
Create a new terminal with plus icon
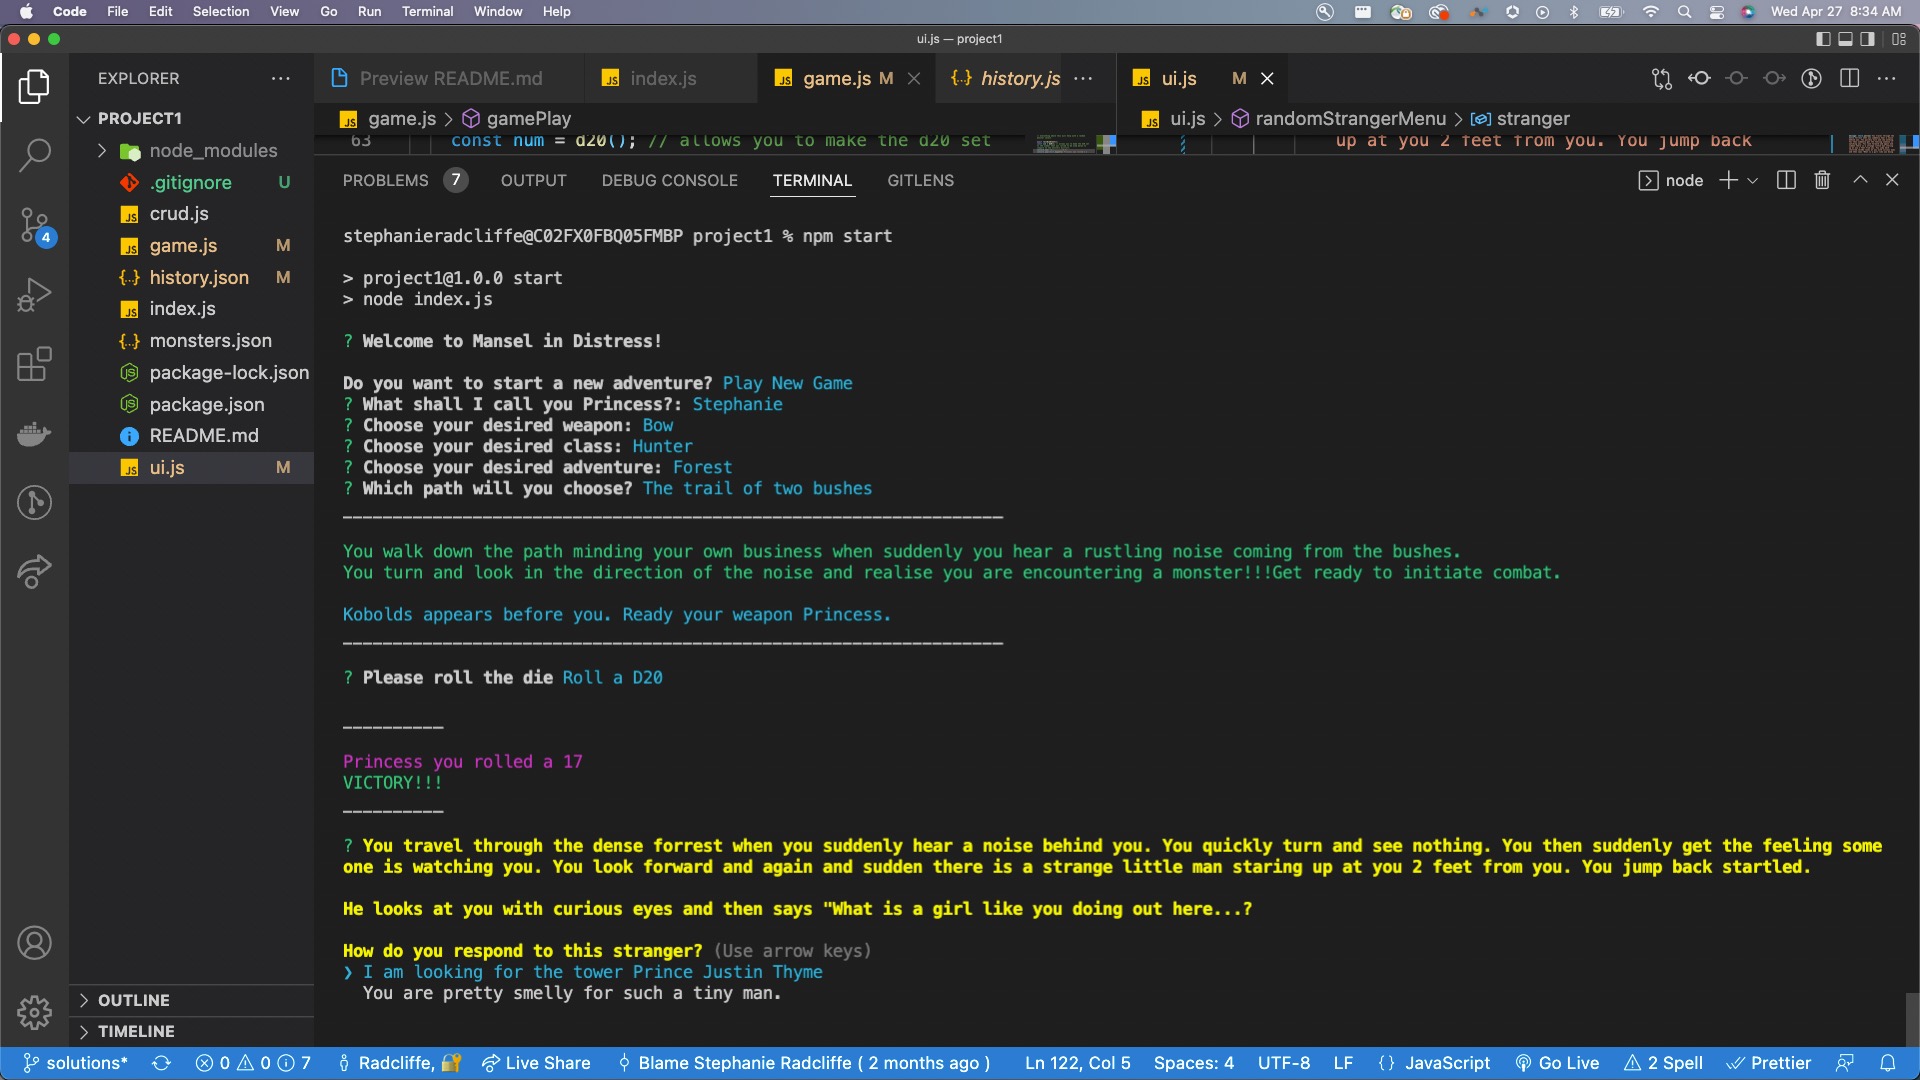[1728, 180]
